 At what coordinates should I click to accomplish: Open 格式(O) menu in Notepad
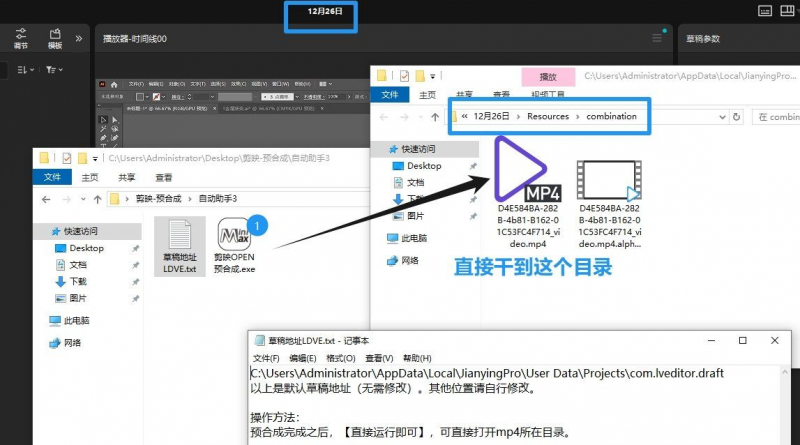tap(341, 358)
